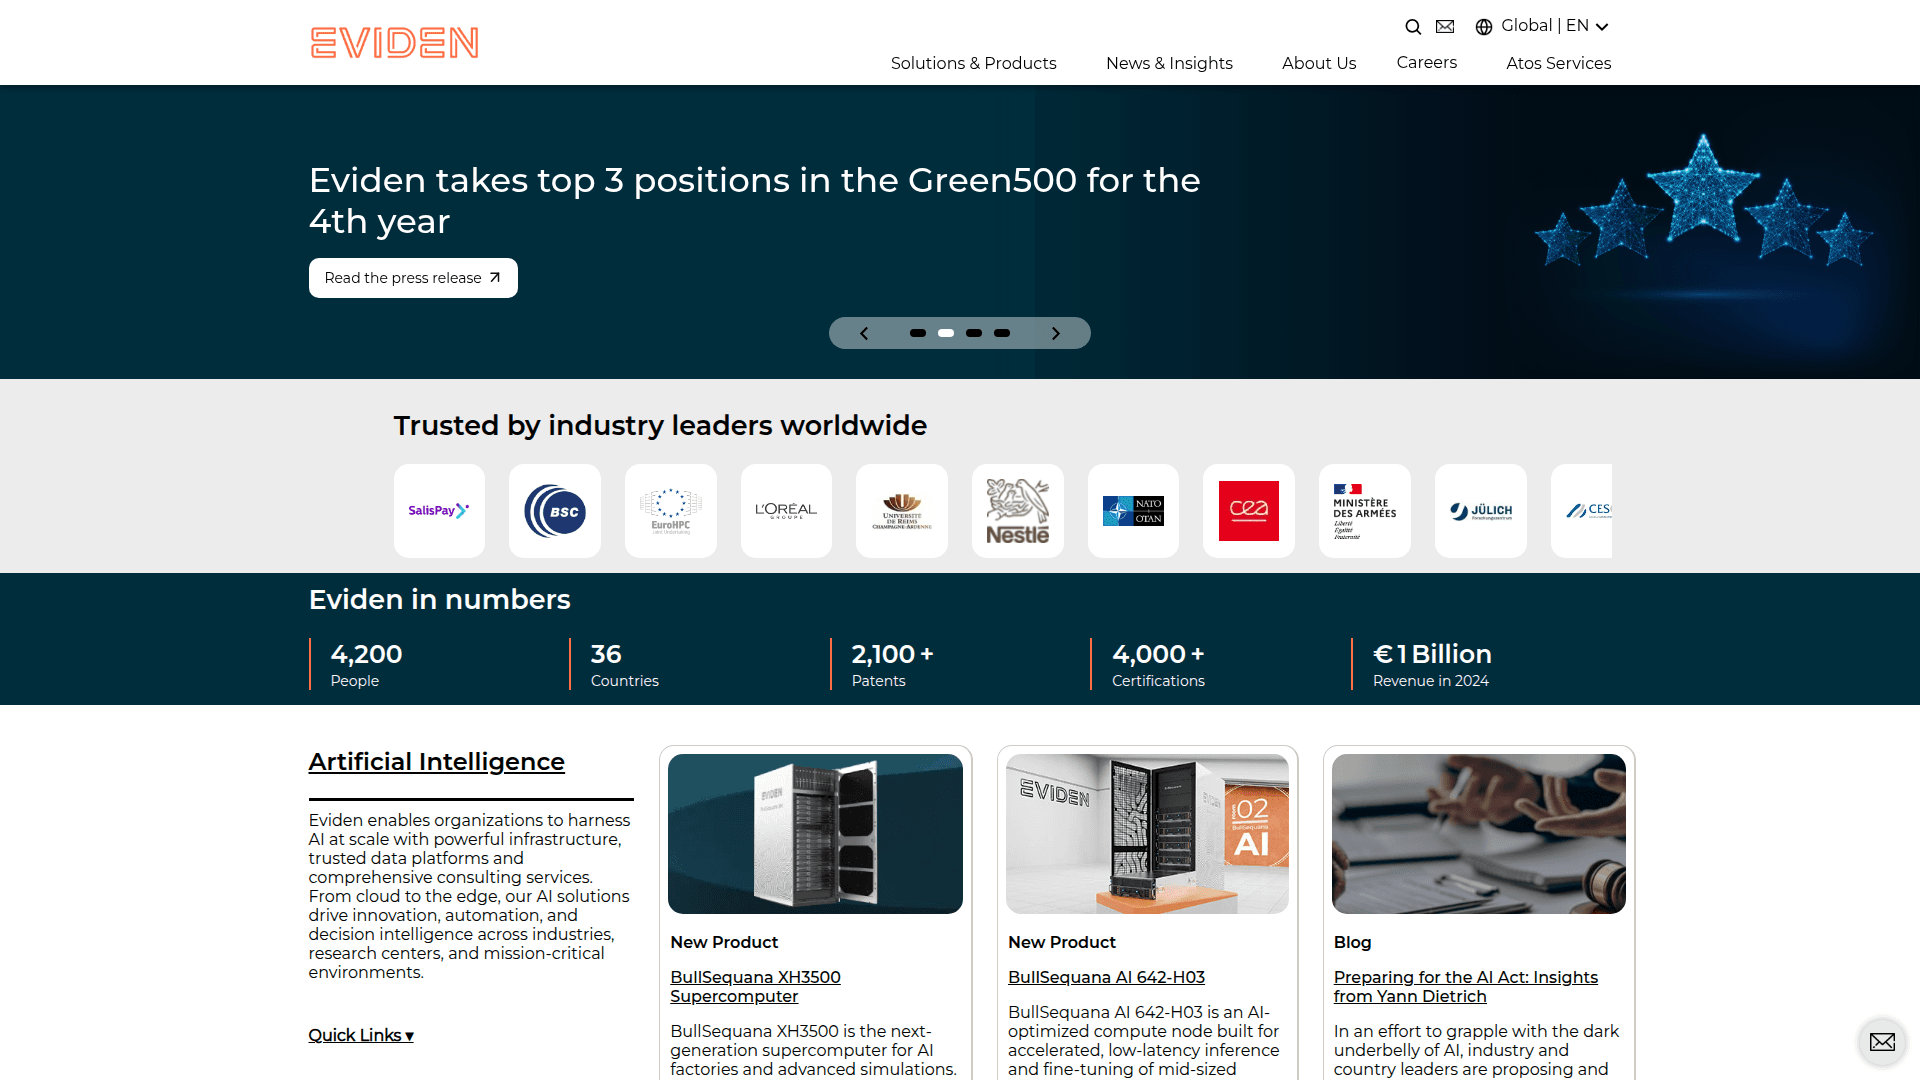Open the search icon in the header
The image size is (1920, 1080).
click(1413, 26)
